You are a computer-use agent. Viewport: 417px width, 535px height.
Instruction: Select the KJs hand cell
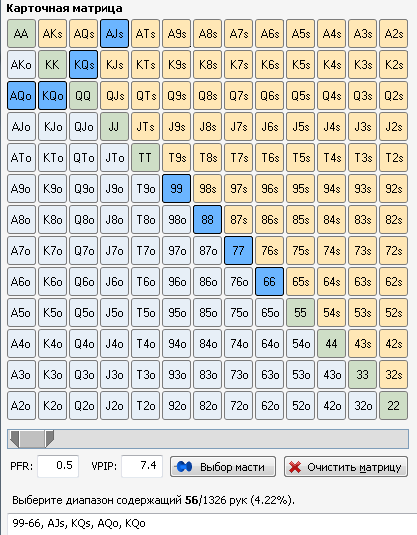point(114,64)
